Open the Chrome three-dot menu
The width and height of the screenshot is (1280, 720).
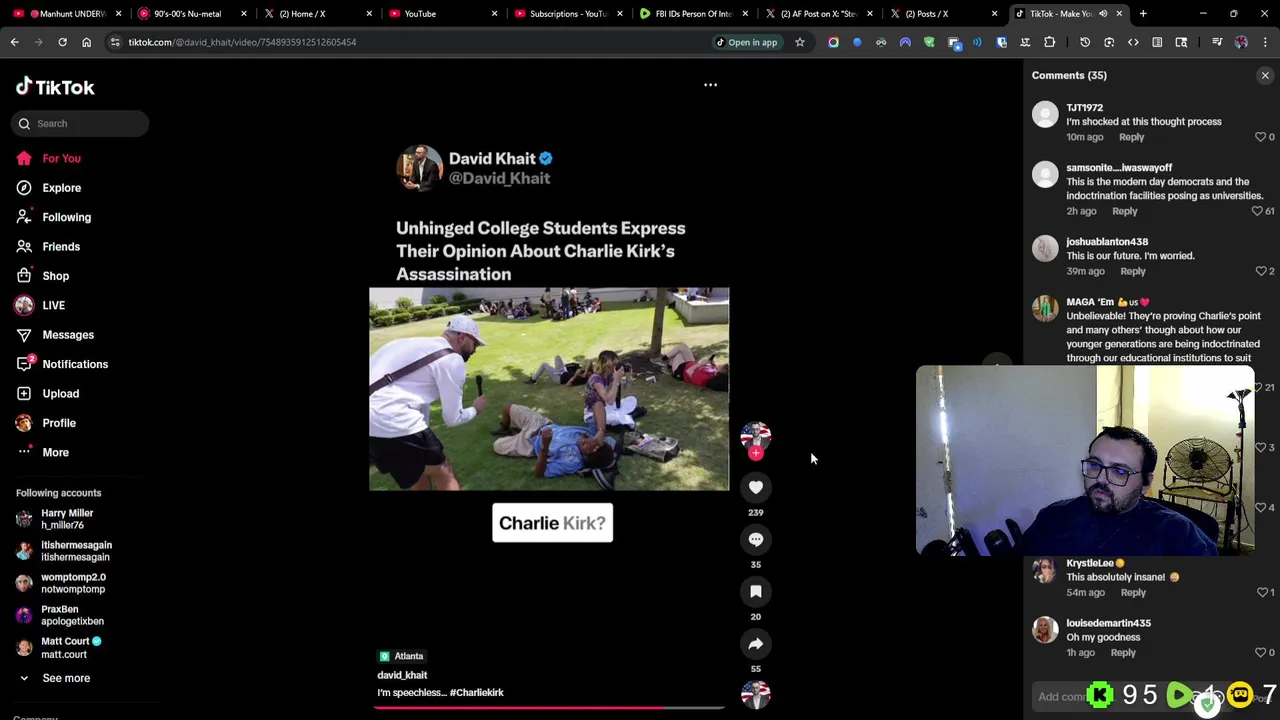1265,42
